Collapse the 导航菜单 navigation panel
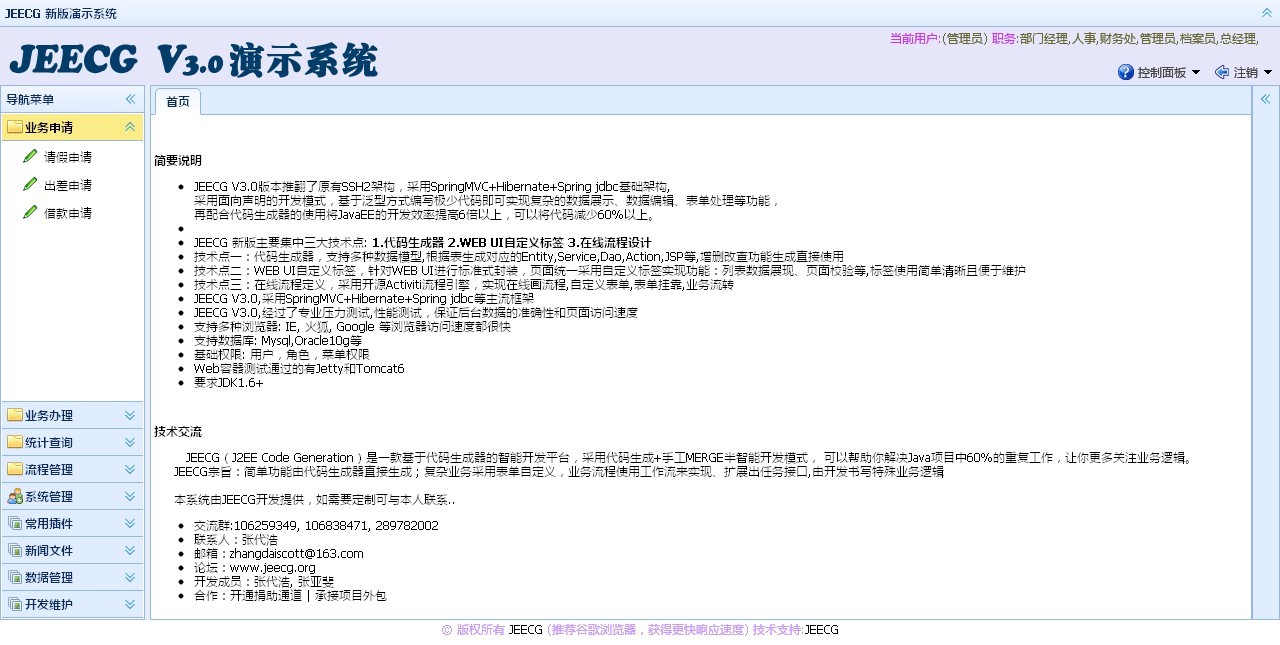This screenshot has width=1280, height=645. click(130, 99)
